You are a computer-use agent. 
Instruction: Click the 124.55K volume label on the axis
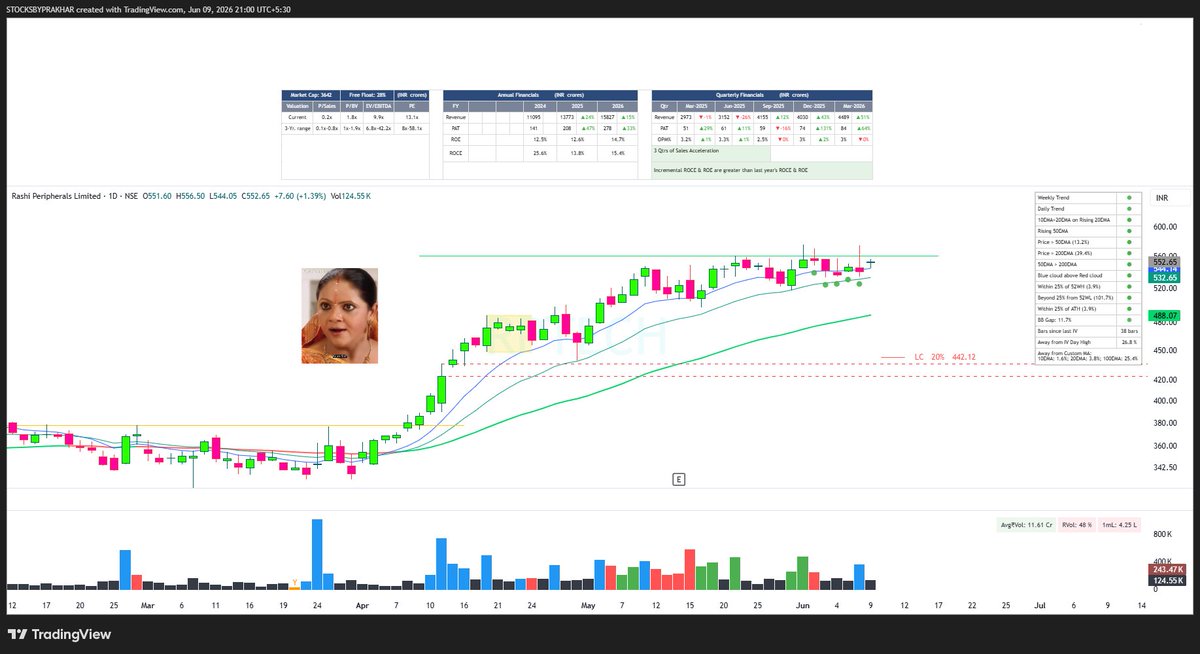click(1168, 580)
